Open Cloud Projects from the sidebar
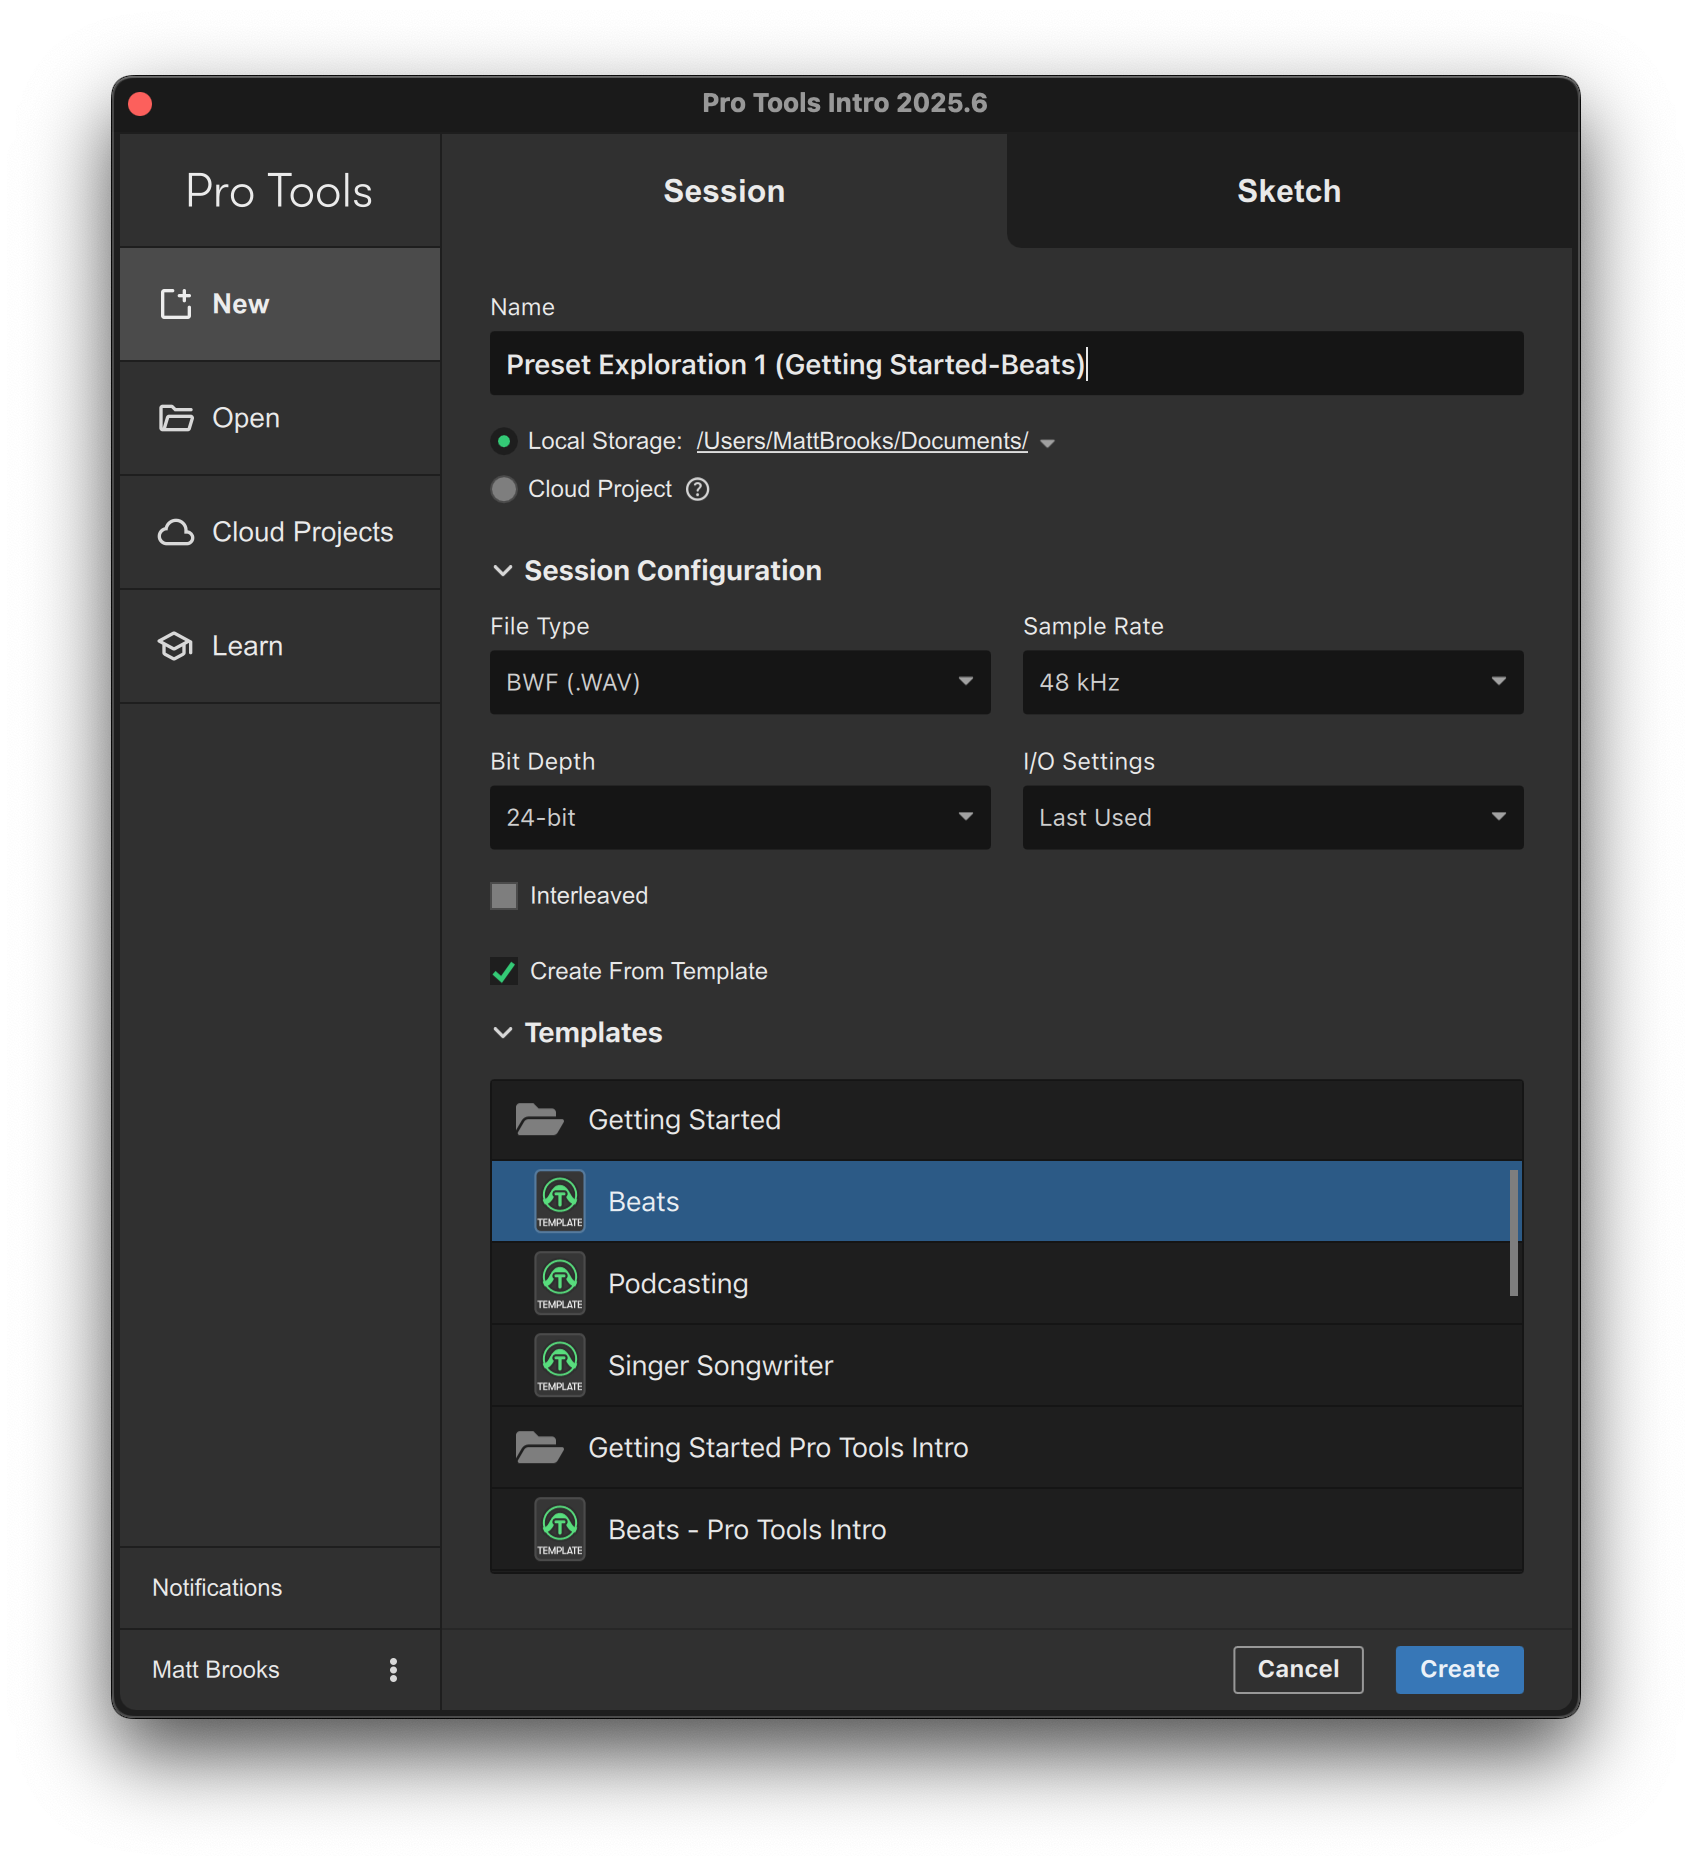This screenshot has width=1692, height=1866. tap(280, 532)
